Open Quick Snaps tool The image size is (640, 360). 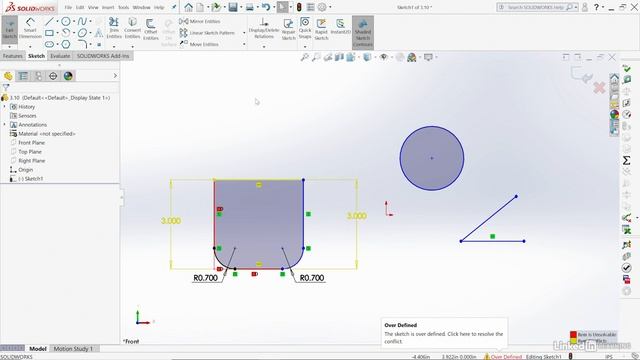(x=305, y=28)
